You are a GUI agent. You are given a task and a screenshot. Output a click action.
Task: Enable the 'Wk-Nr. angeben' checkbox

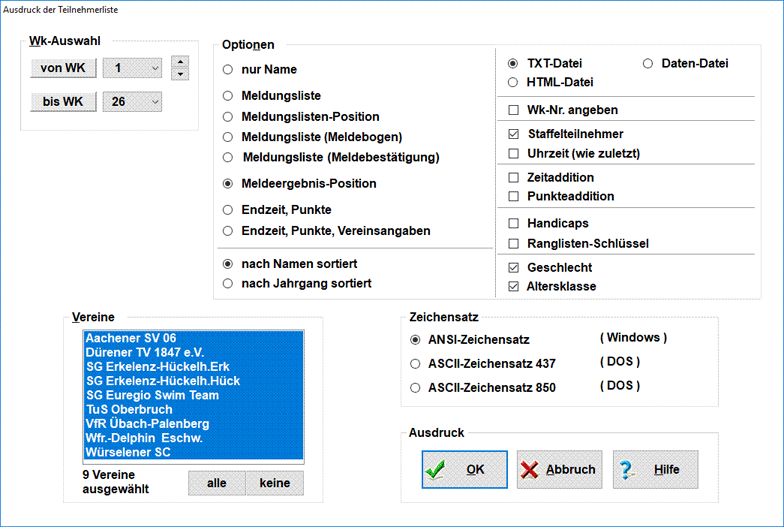tap(514, 110)
